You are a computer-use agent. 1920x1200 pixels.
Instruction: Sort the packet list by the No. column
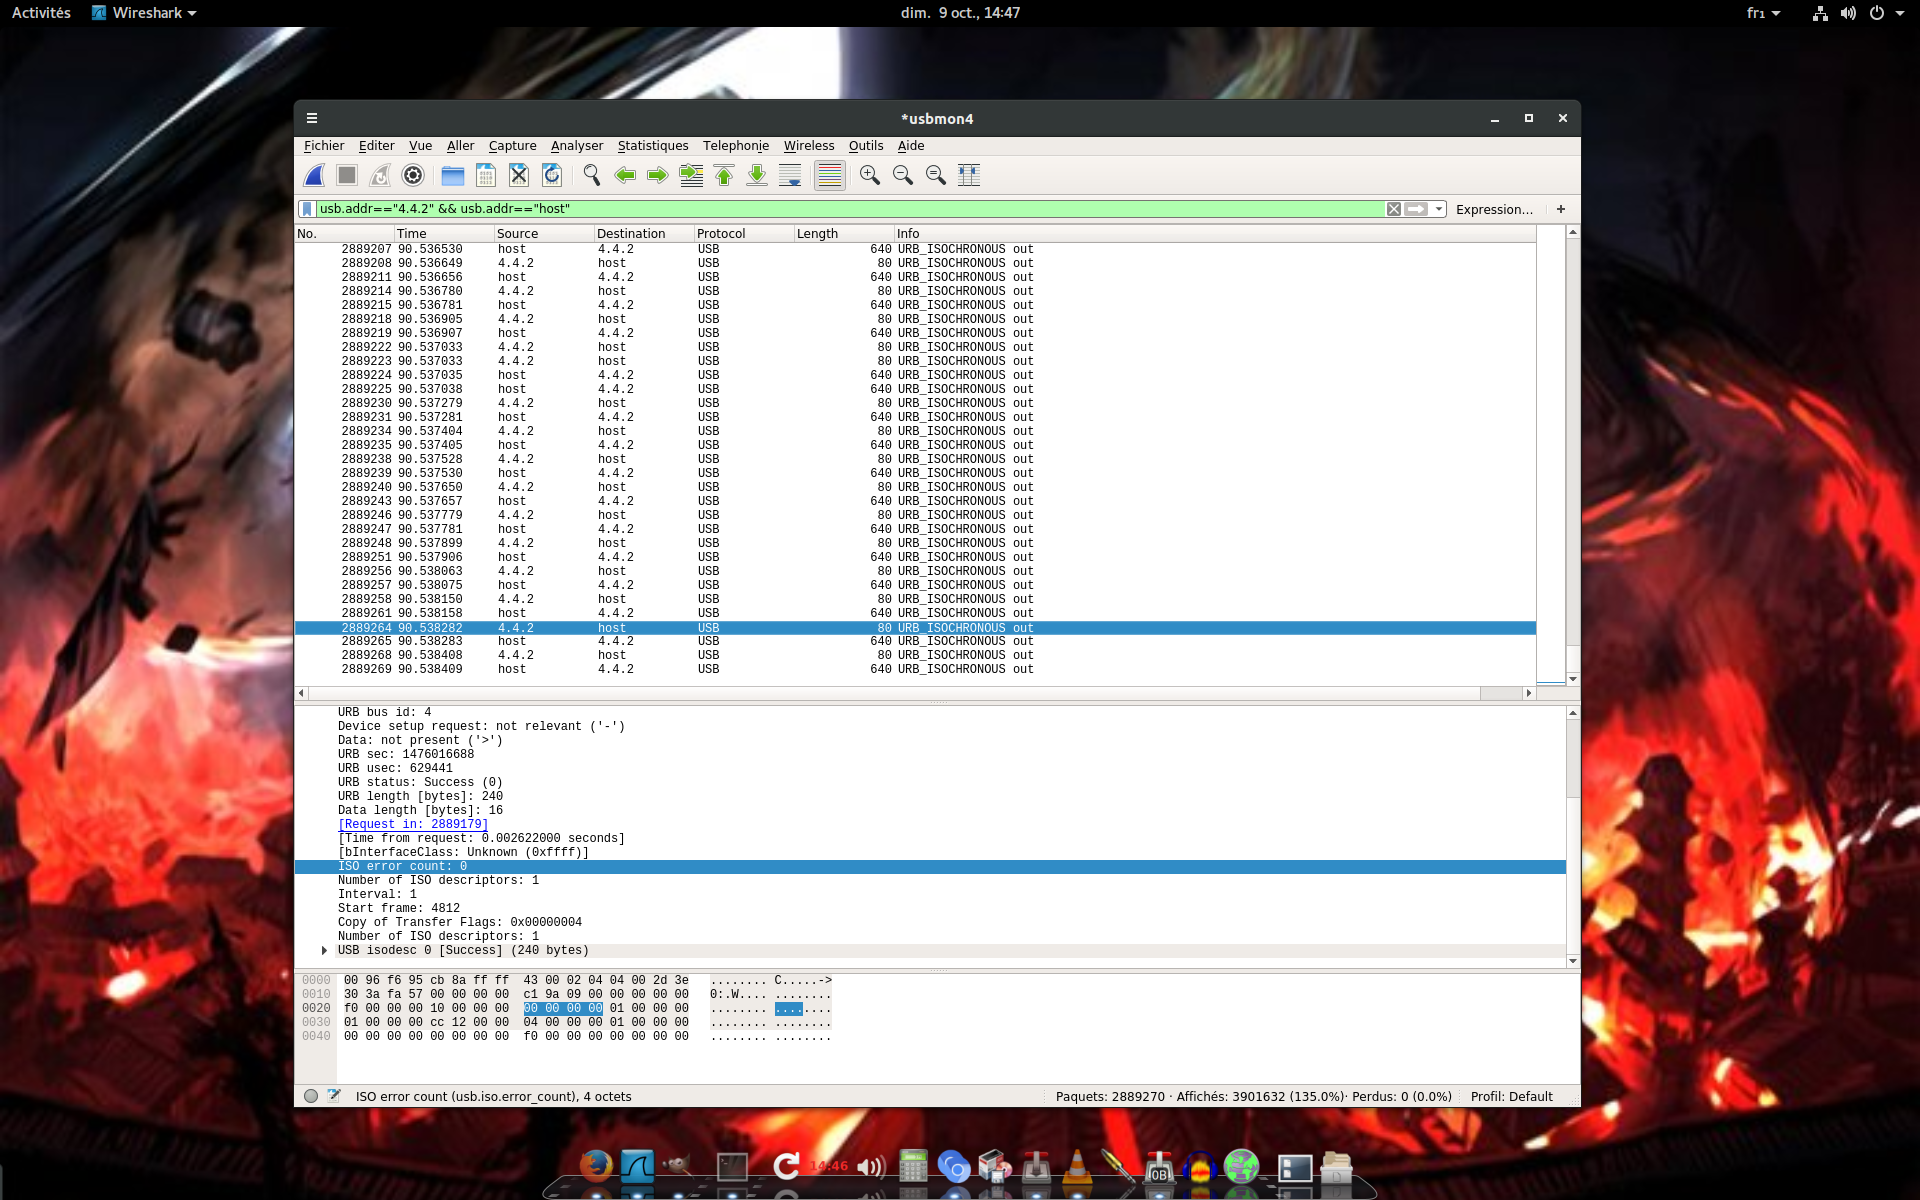tap(344, 234)
